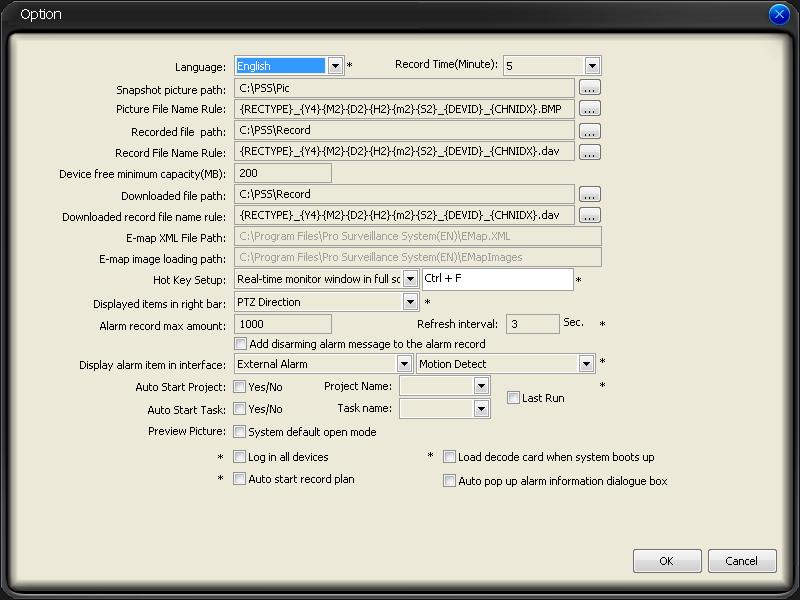Open browse dialog for Recorded file path
This screenshot has height=600, width=800.
pos(589,131)
